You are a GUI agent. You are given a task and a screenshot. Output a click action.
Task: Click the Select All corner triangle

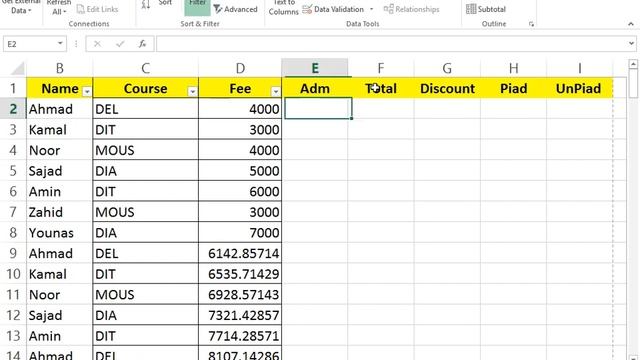pyautogui.click(x=17, y=68)
